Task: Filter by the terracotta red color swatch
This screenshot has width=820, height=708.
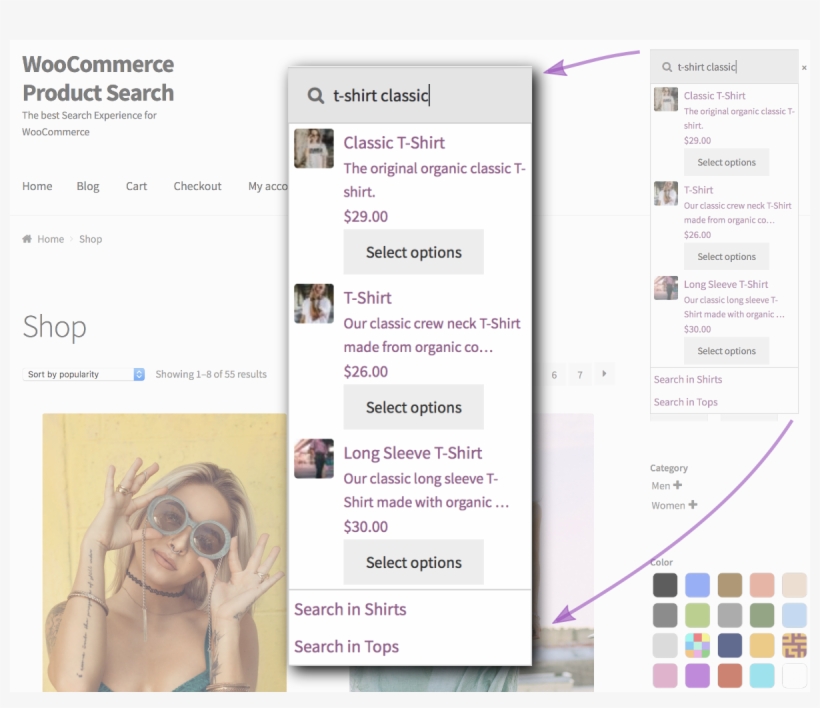Action: click(730, 676)
